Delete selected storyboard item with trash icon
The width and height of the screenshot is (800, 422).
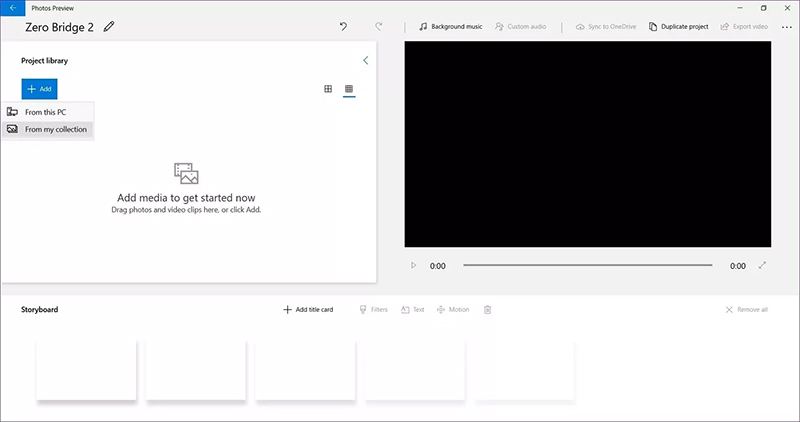(488, 310)
